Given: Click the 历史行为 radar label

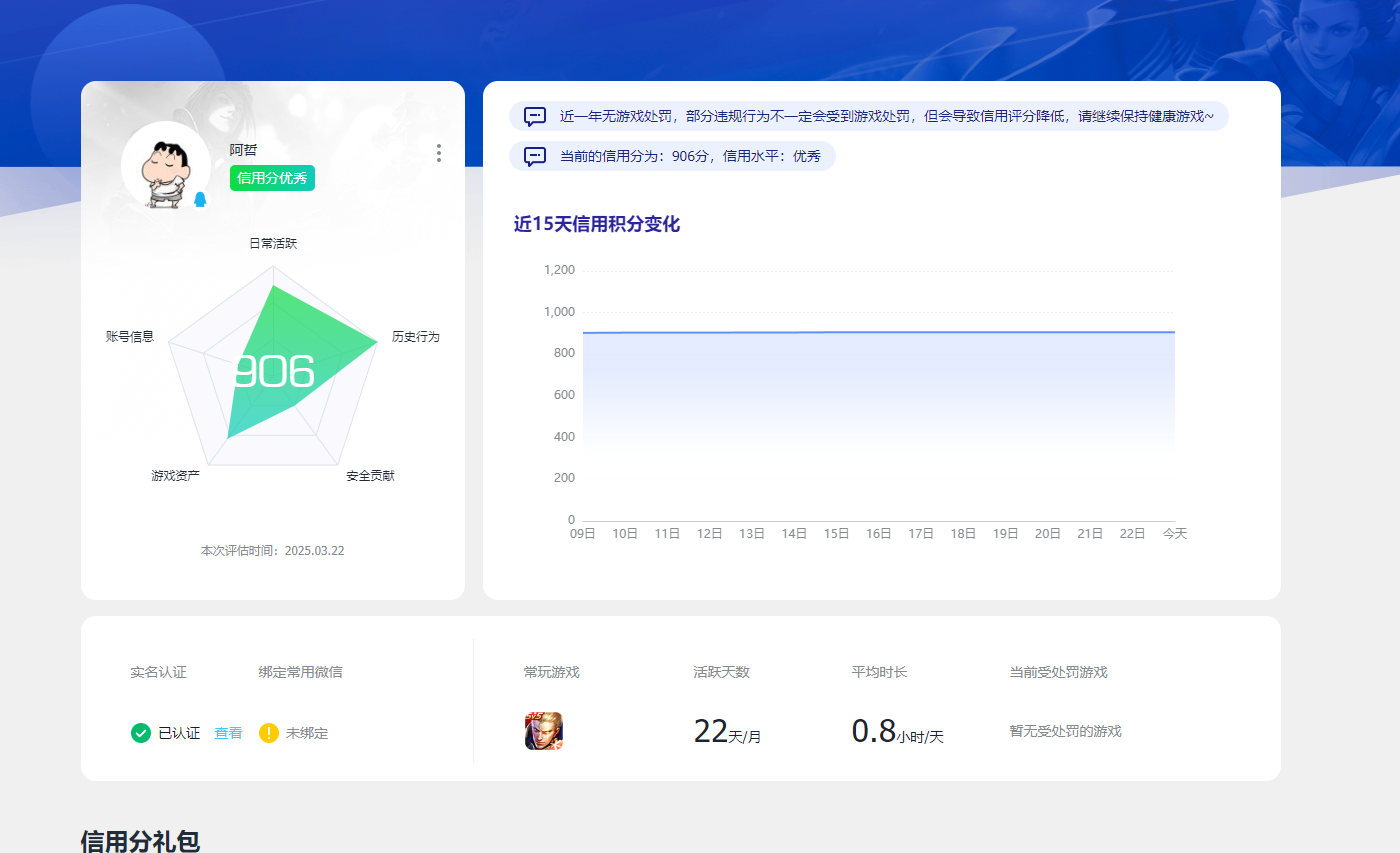Looking at the screenshot, I should click(x=415, y=336).
